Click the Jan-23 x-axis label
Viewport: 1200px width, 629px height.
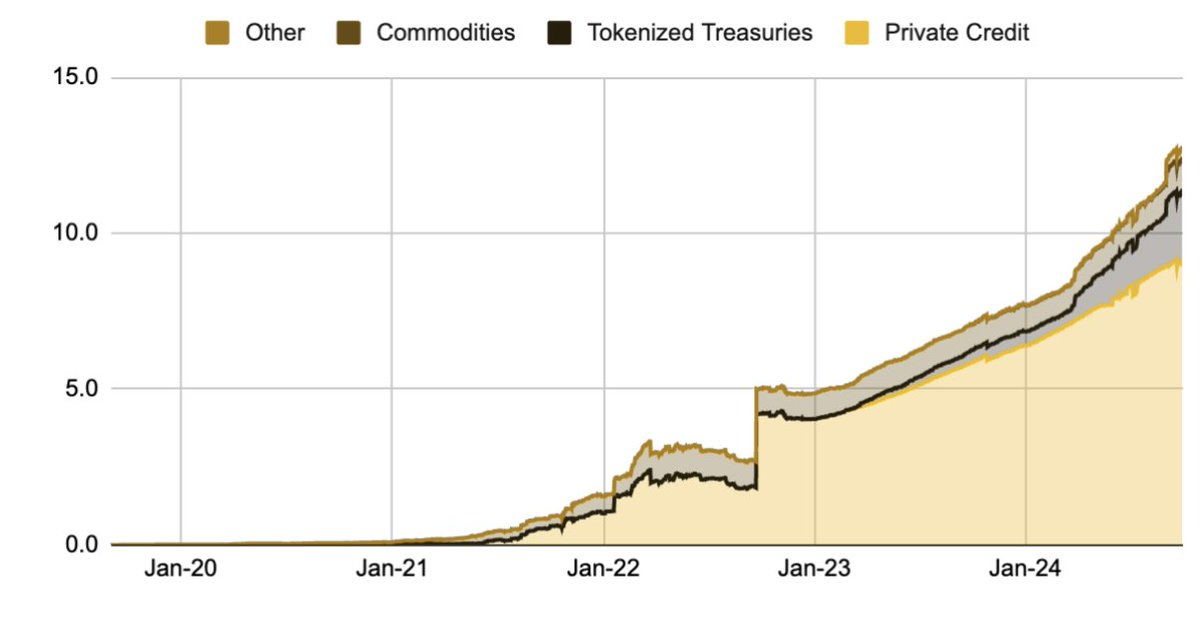816,570
